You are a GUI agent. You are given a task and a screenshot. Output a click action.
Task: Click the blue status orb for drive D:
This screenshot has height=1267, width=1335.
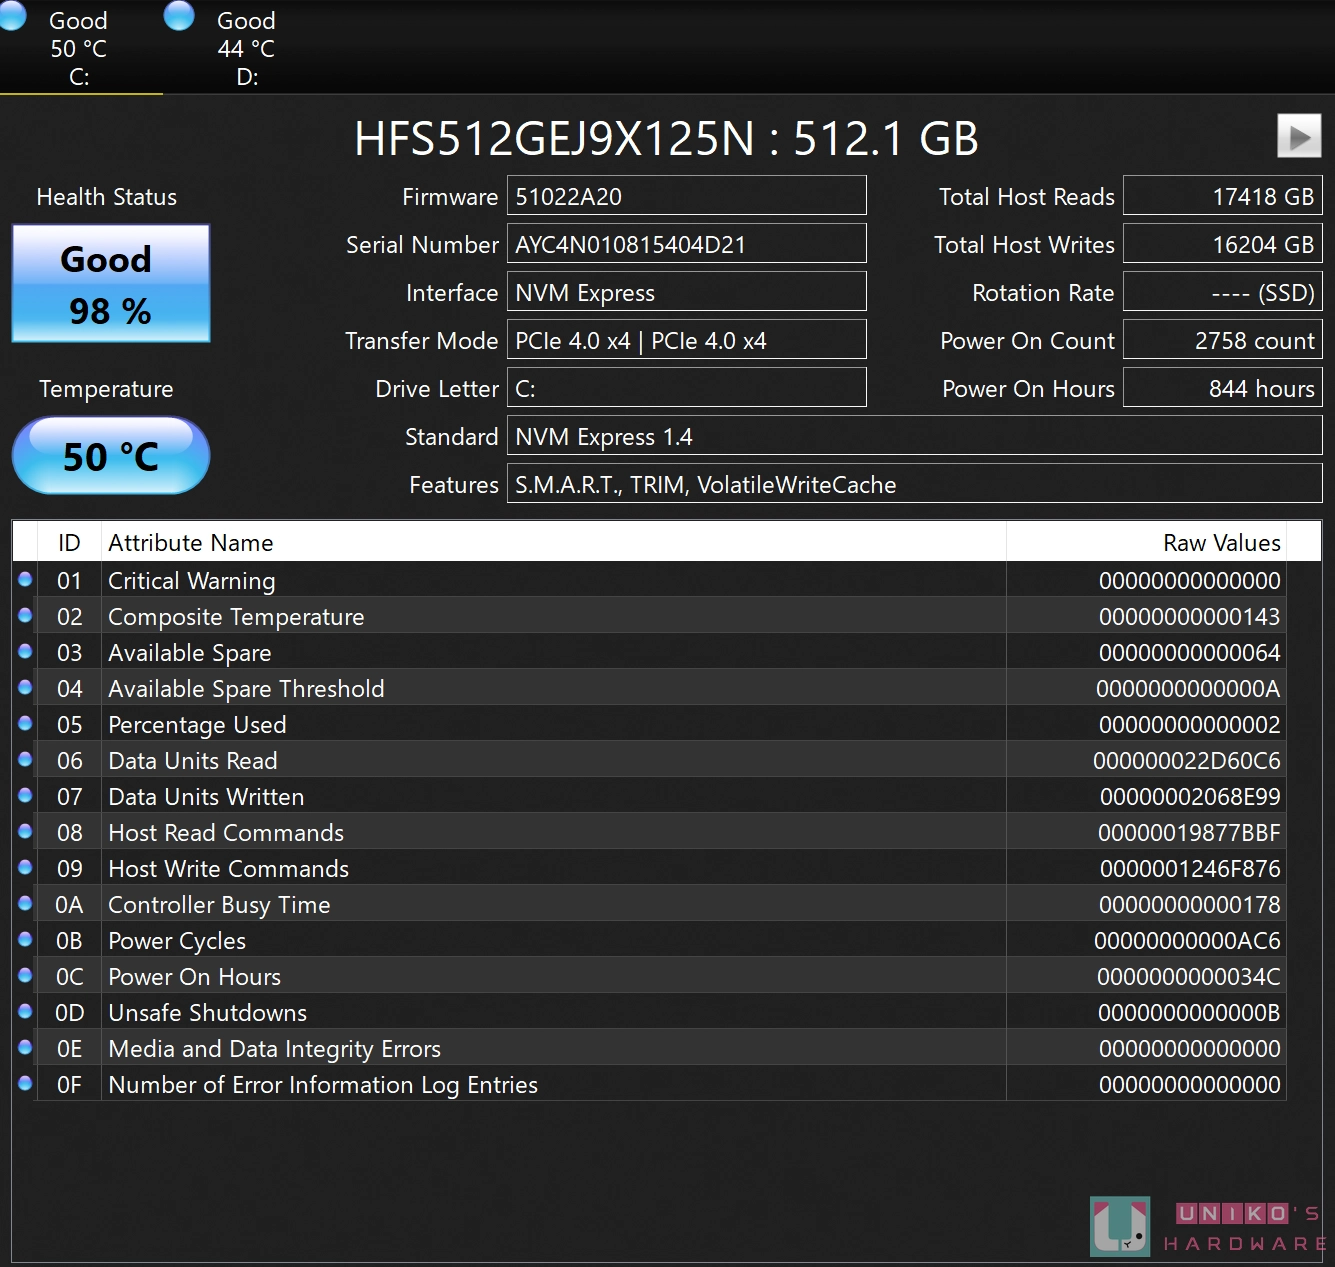[179, 15]
